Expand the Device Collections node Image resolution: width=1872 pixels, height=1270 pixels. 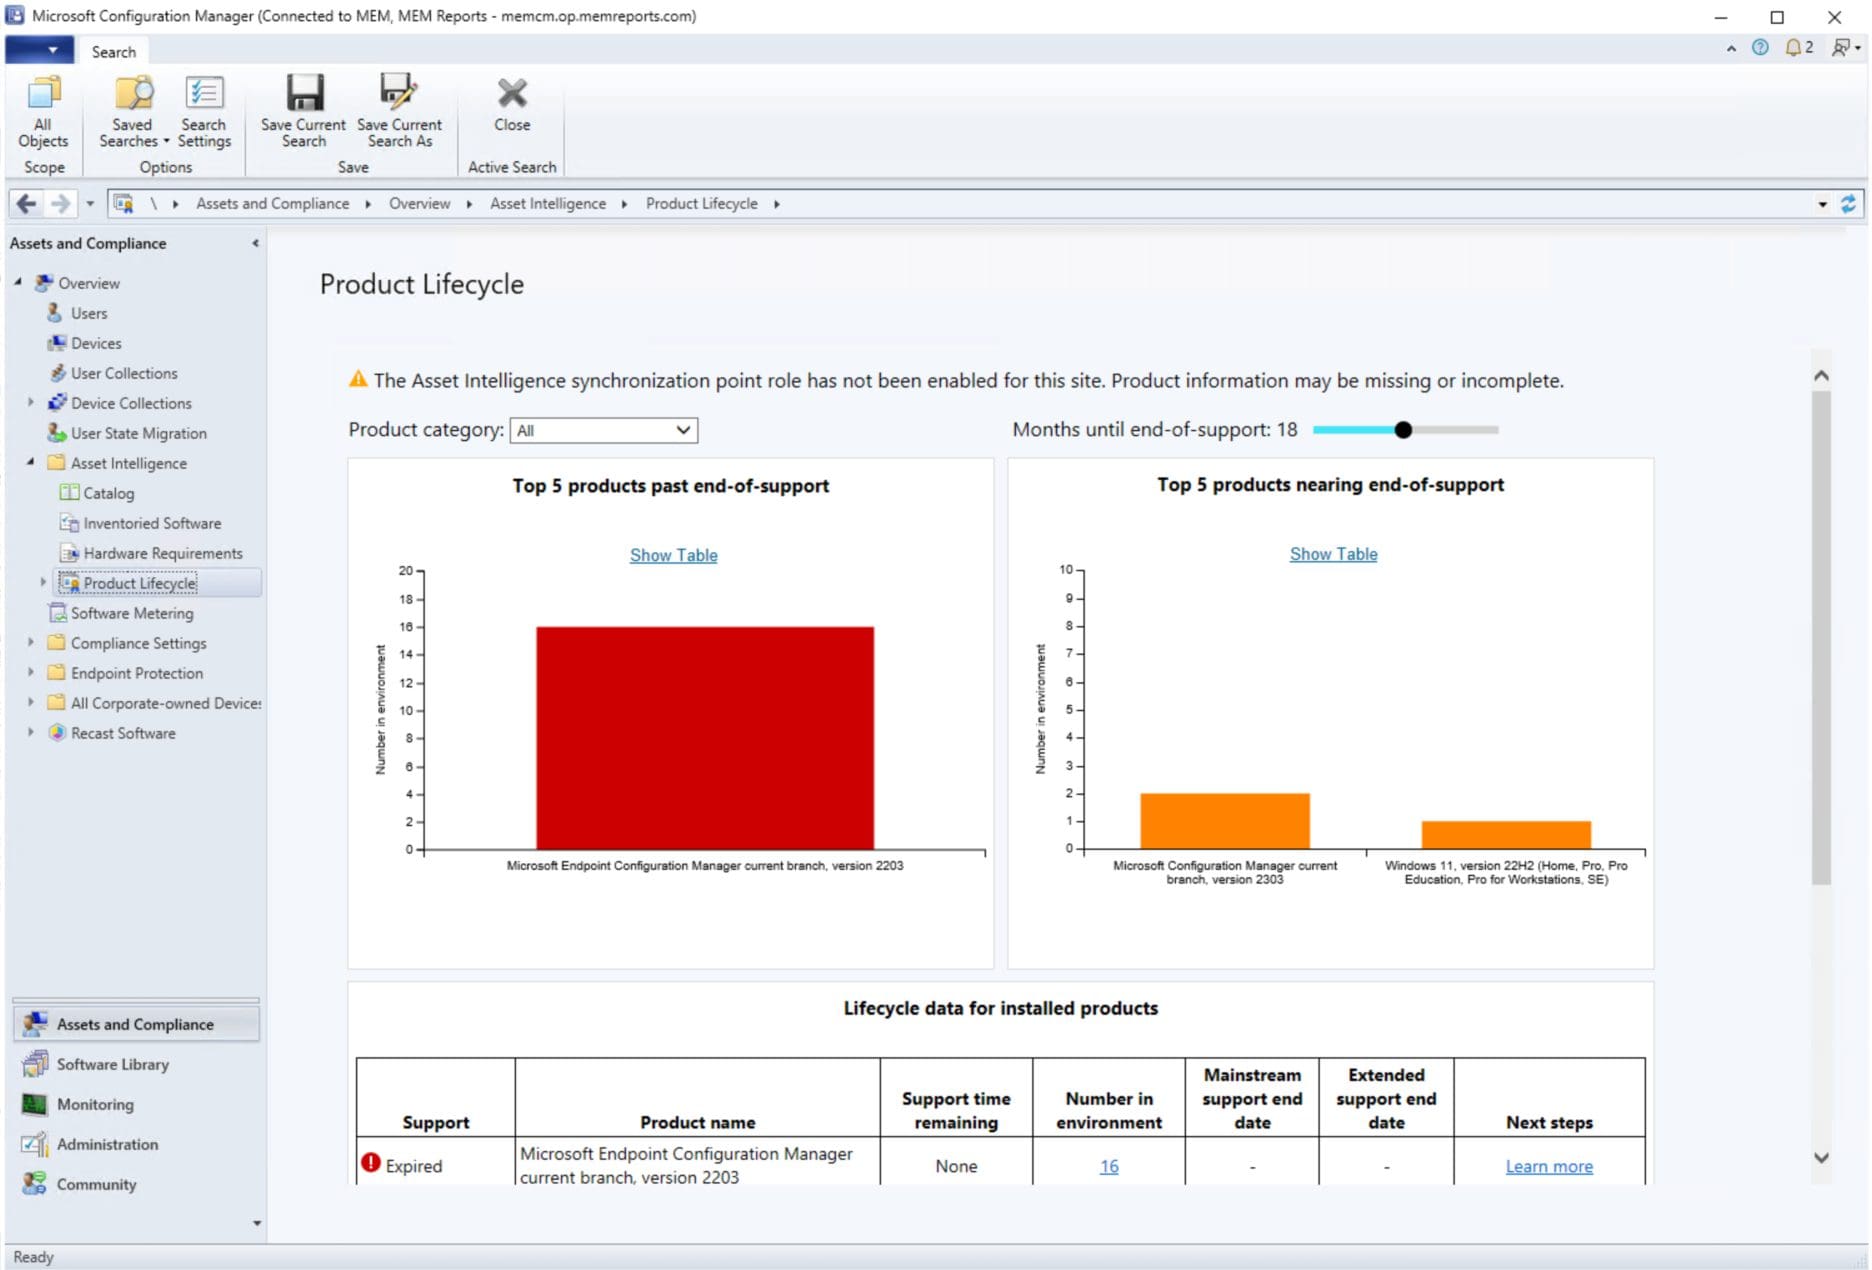pyautogui.click(x=30, y=402)
